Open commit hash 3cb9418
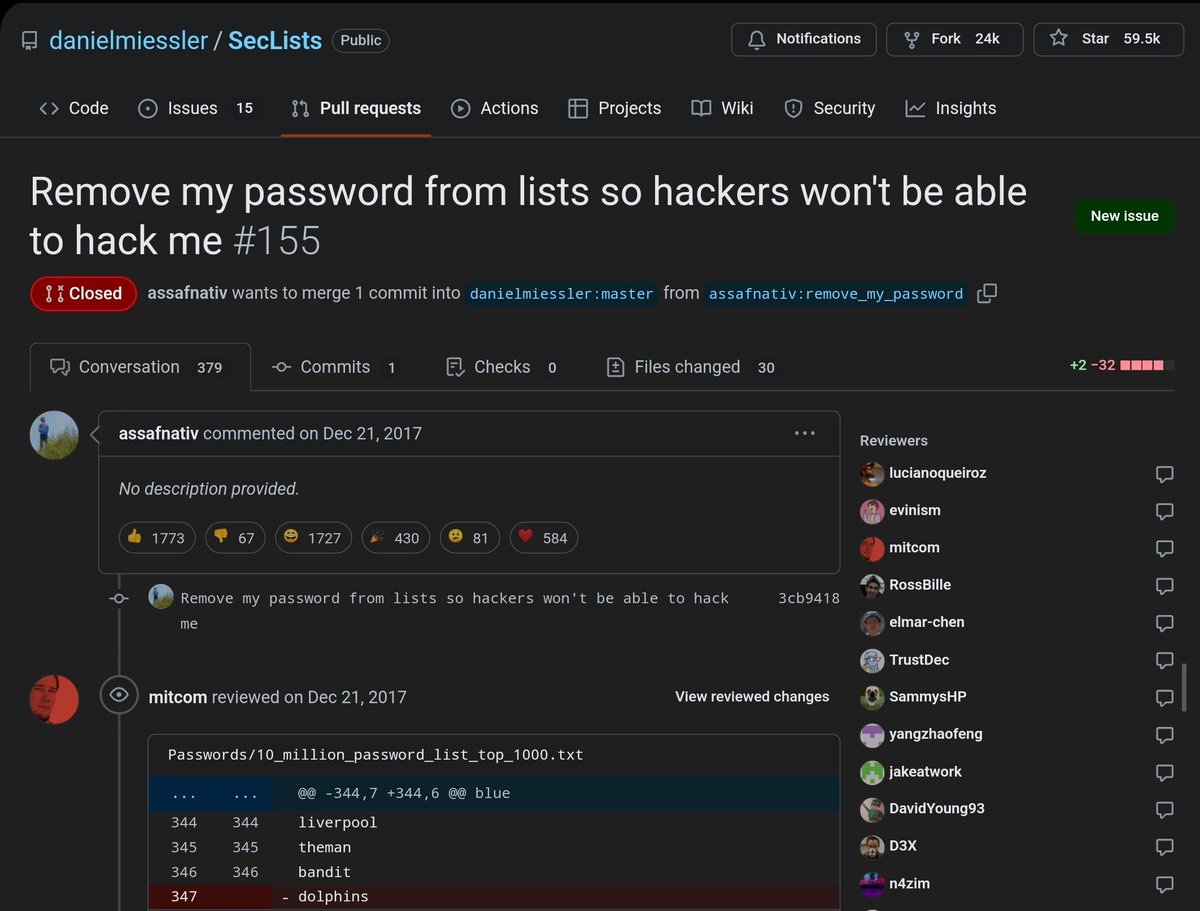Screen dimensions: 1200x911 click(x=808, y=598)
